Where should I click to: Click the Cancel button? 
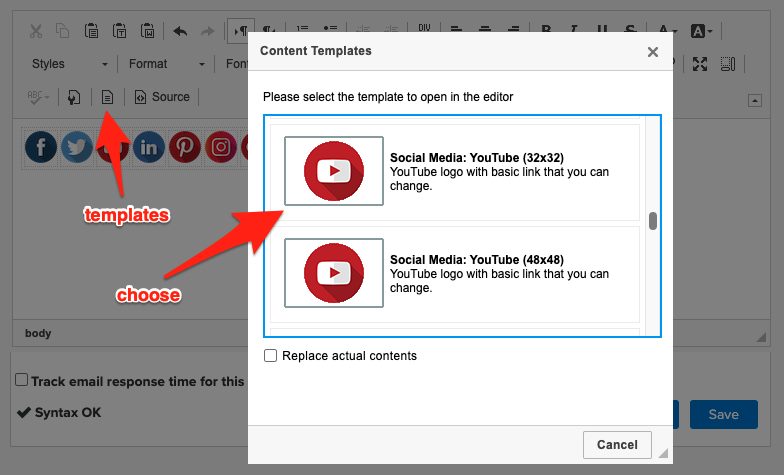click(x=617, y=444)
